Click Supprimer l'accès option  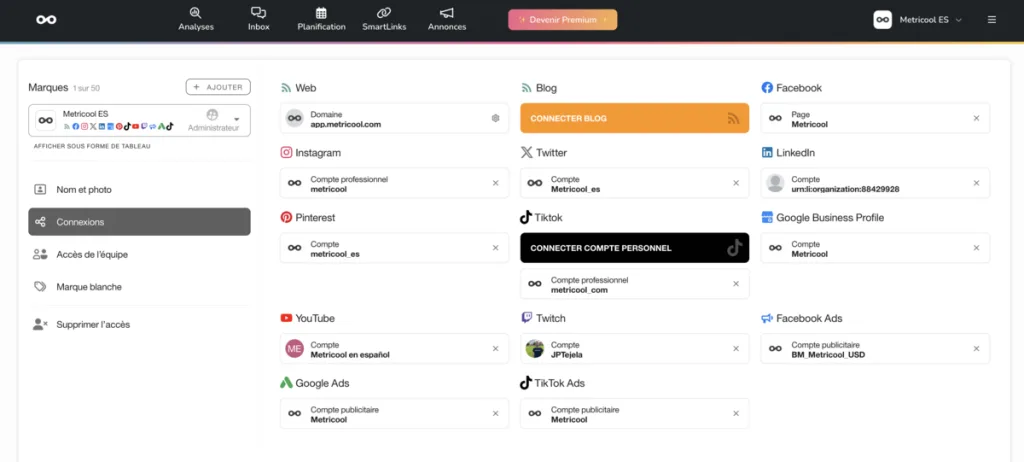pyautogui.click(x=139, y=324)
